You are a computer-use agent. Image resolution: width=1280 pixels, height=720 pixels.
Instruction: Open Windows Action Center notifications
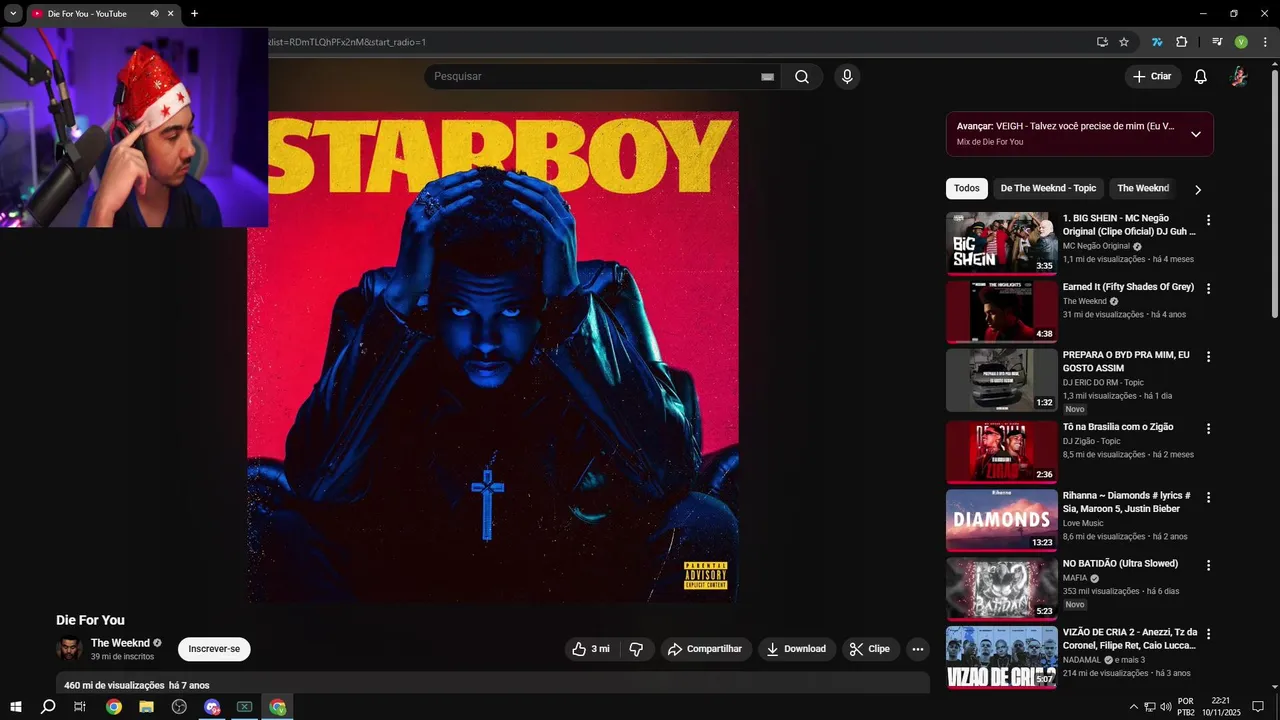(x=1258, y=707)
